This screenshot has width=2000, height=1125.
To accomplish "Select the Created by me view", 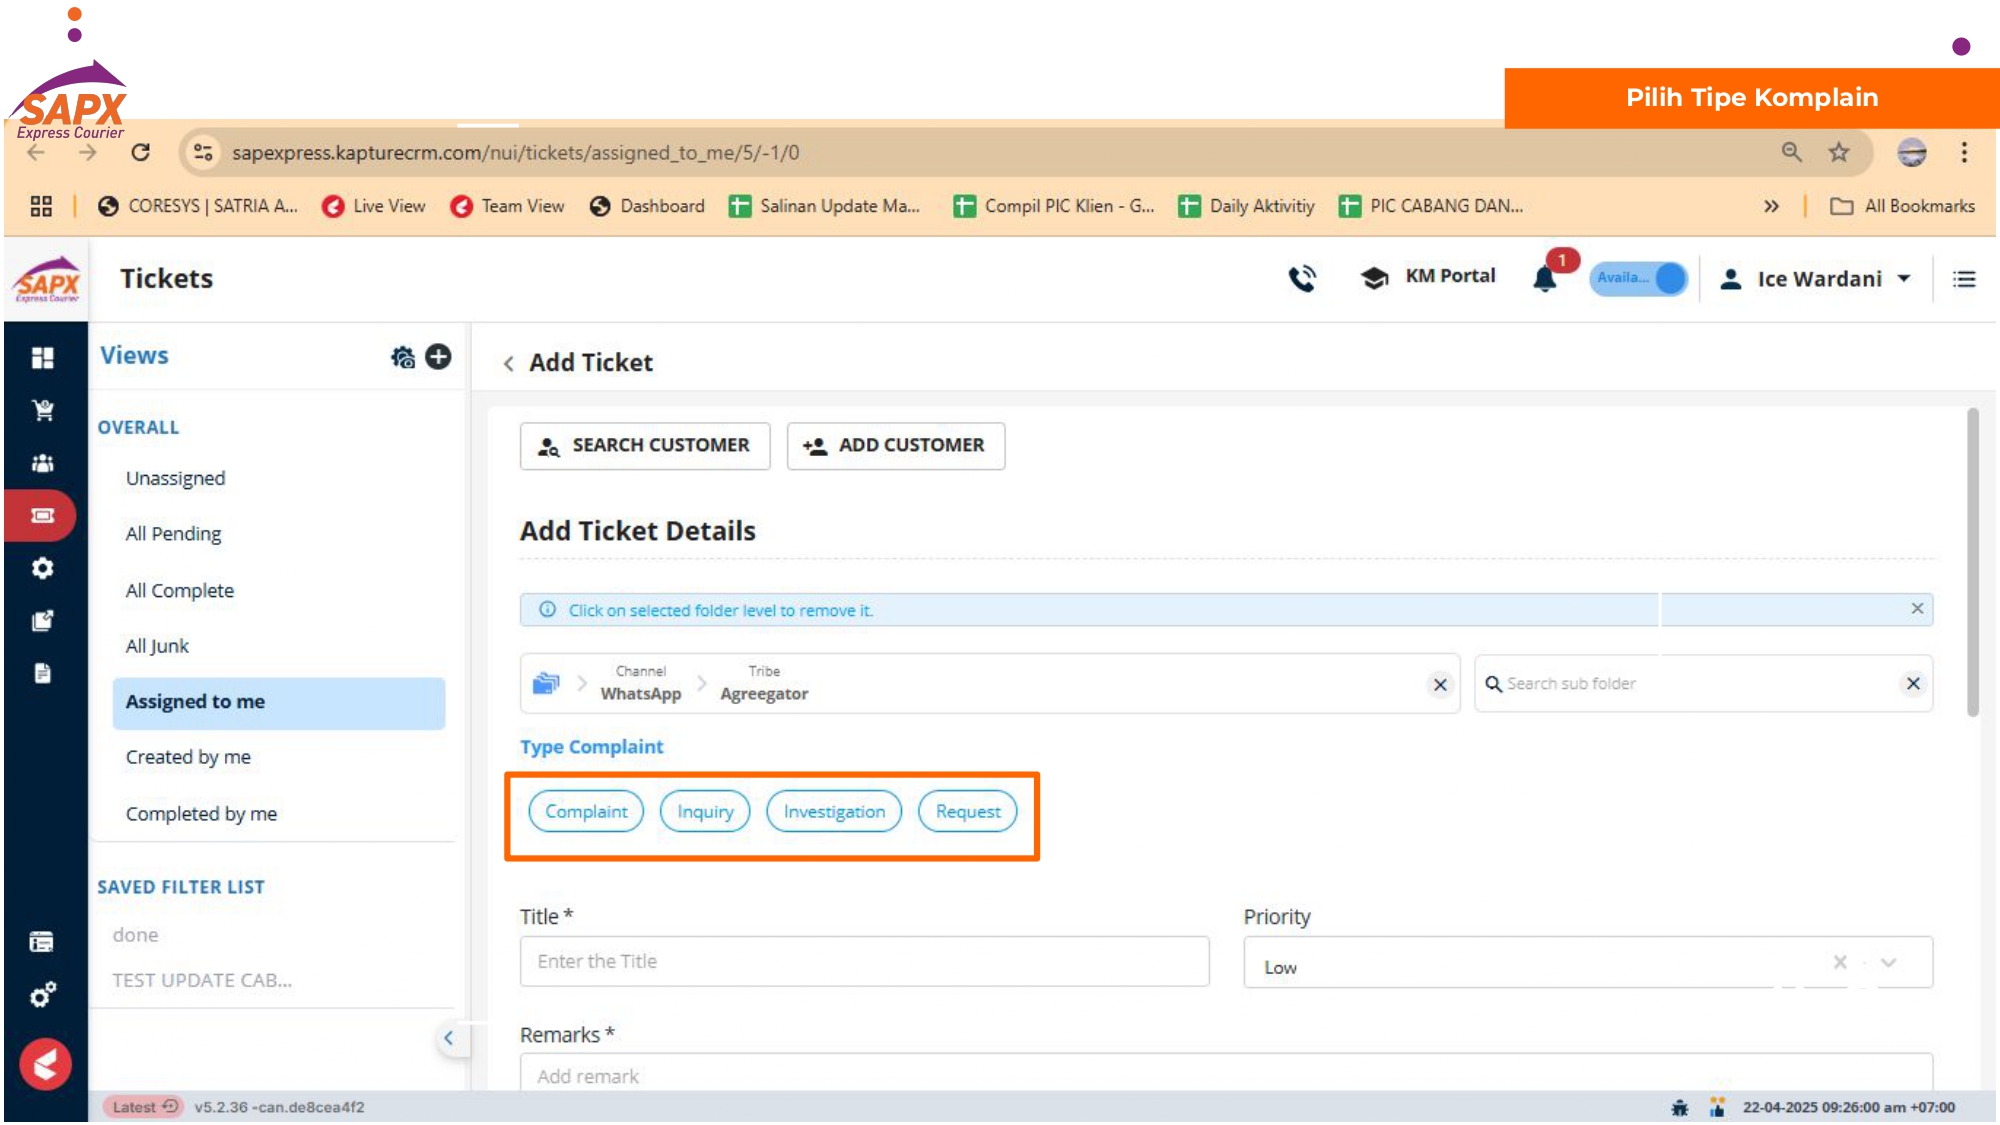I will [188, 757].
